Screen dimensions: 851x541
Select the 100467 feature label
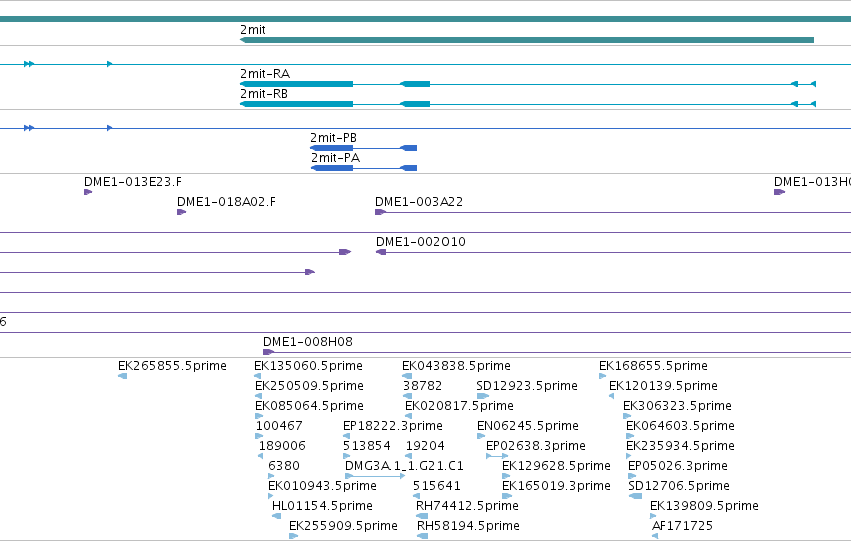pos(279,426)
